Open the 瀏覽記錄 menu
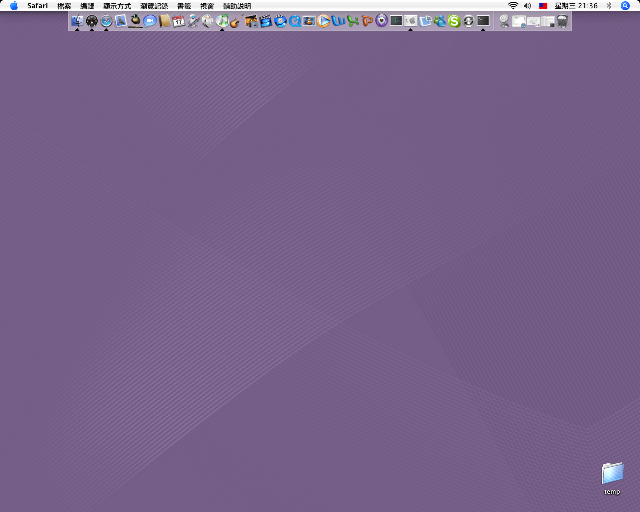640x512 pixels. 154,6
